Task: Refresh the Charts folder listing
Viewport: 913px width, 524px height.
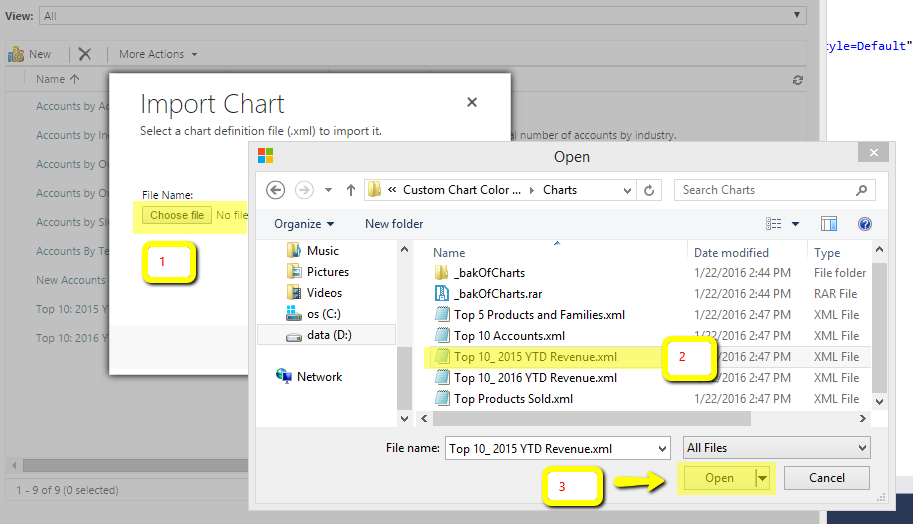Action: (x=650, y=190)
